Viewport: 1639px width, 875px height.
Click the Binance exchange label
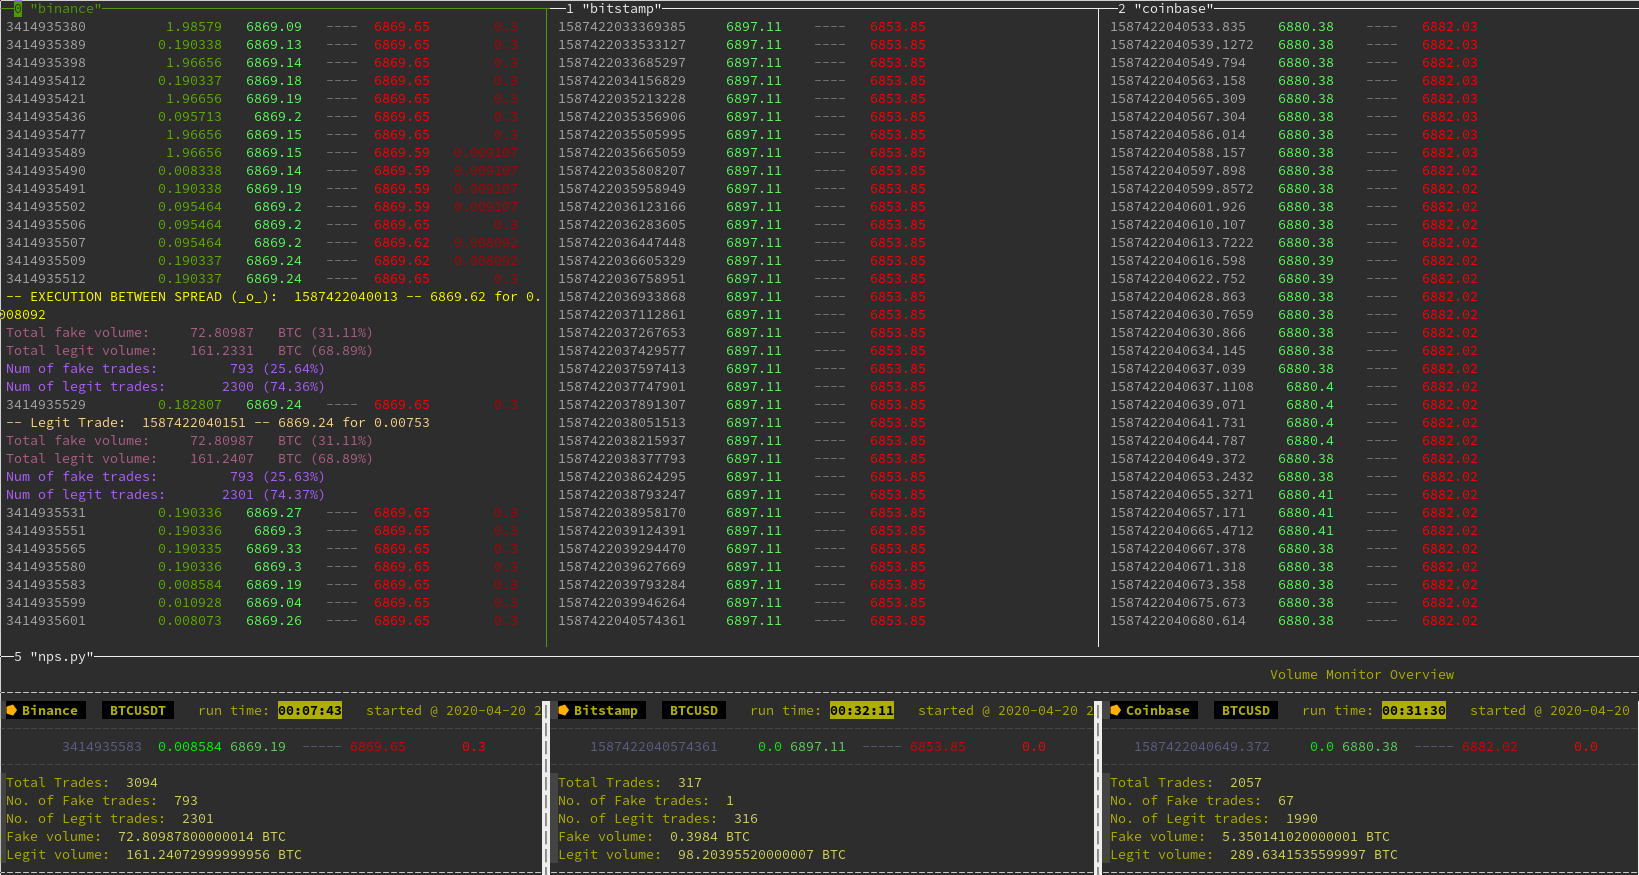pos(50,711)
